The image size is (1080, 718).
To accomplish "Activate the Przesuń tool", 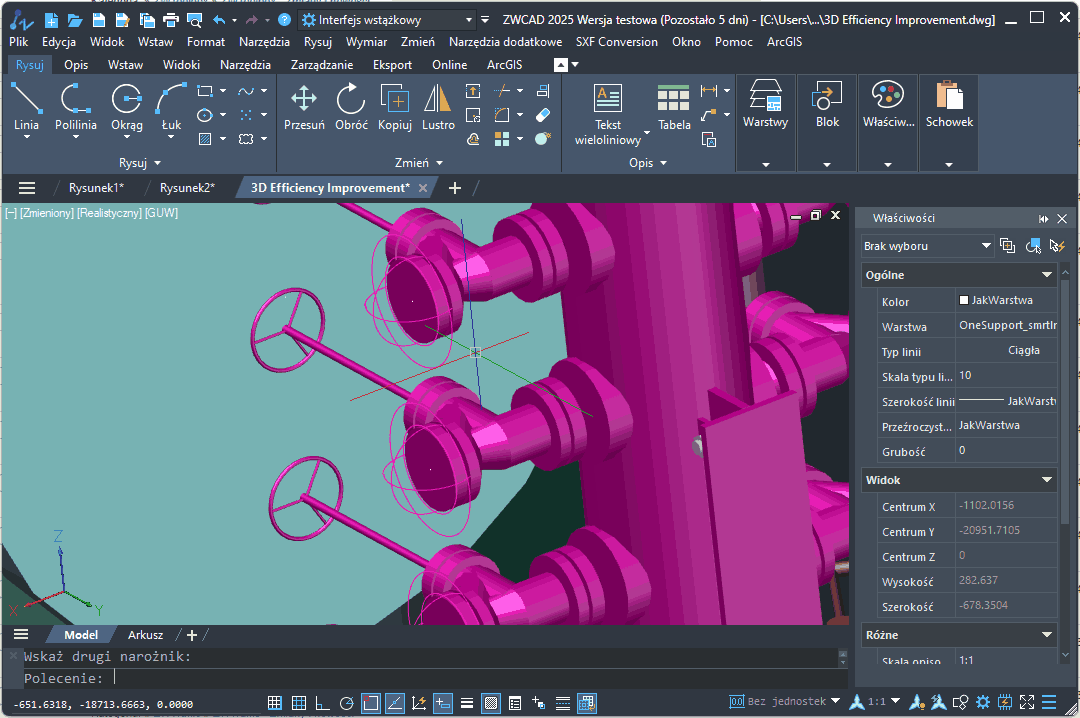I will 304,103.
